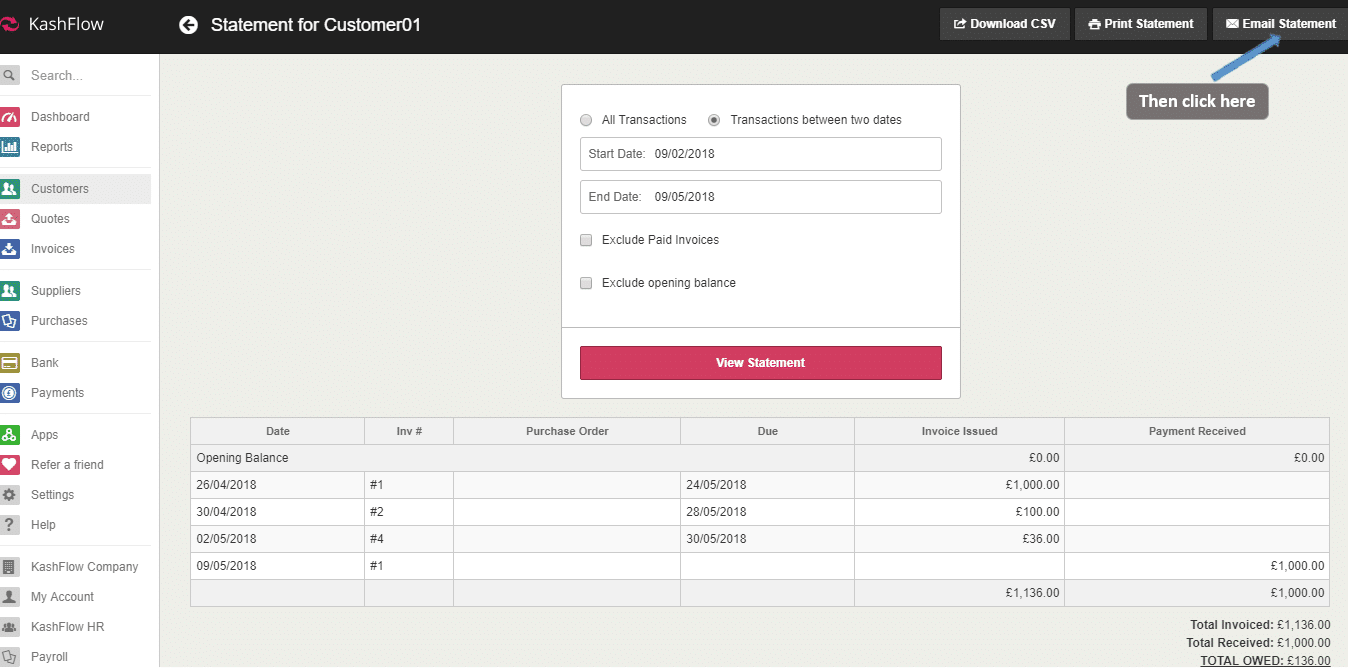Click the back arrow icon beside Statement title

(x=188, y=25)
